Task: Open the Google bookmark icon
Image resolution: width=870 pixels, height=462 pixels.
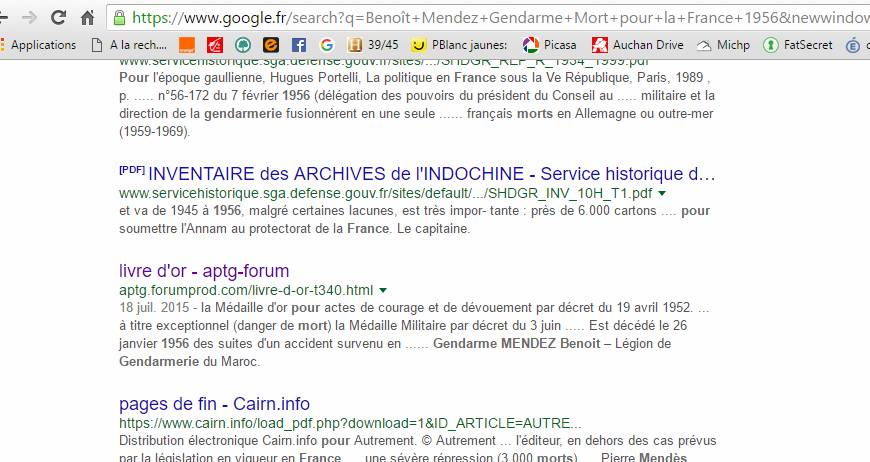Action: click(x=327, y=45)
